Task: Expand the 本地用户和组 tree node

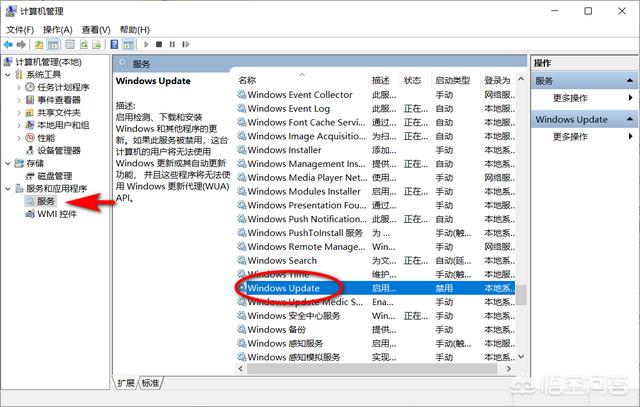Action: click(19, 125)
